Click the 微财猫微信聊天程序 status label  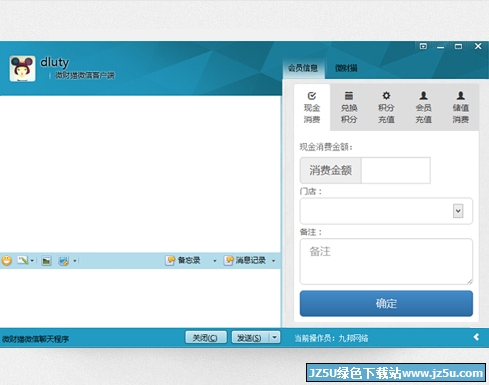pos(35,339)
